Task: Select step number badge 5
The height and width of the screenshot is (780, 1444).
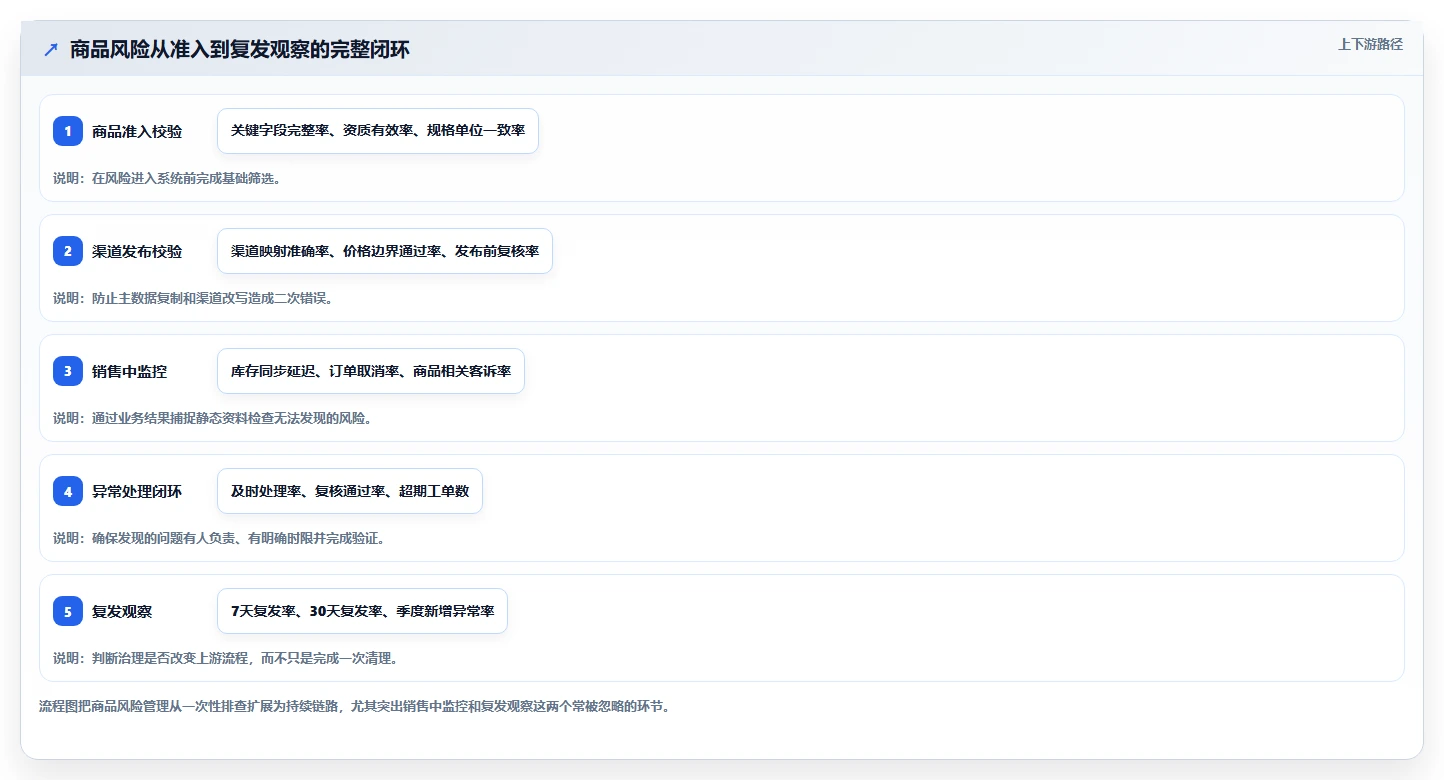Action: pos(68,611)
